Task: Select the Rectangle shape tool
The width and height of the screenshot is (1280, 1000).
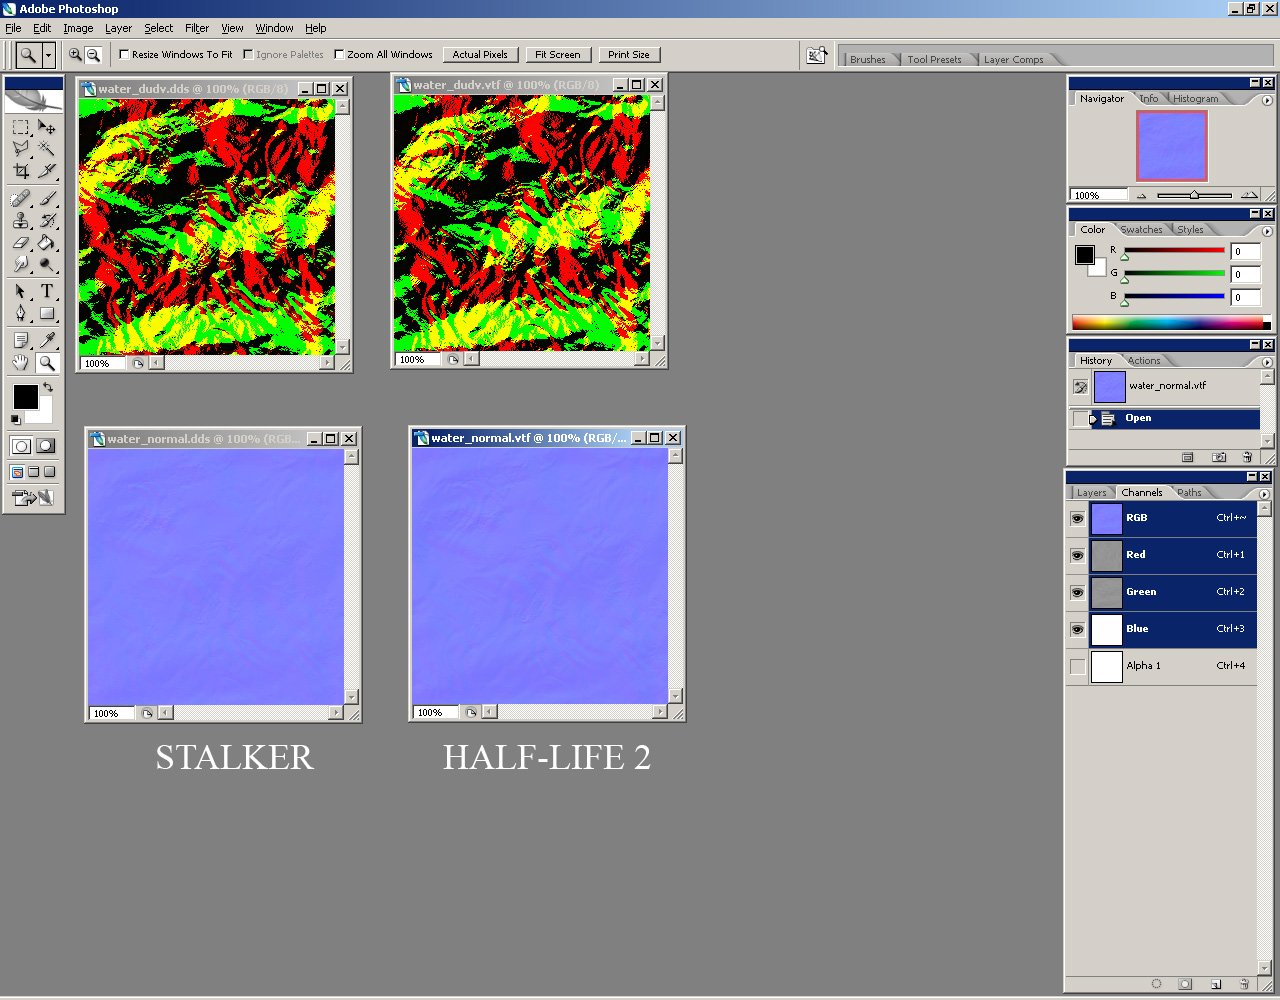Action: (46, 313)
